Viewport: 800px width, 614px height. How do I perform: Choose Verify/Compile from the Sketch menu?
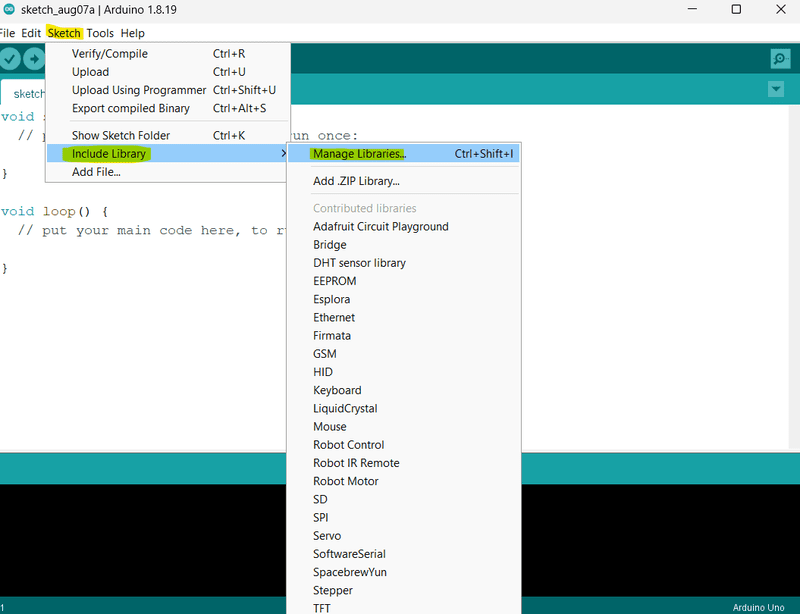(168, 54)
